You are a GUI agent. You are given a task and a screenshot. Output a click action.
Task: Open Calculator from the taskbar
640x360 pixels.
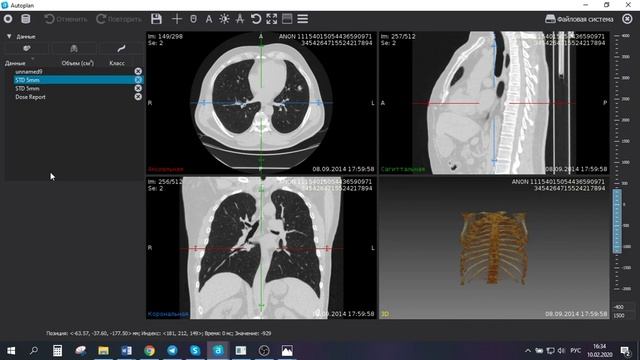57,351
